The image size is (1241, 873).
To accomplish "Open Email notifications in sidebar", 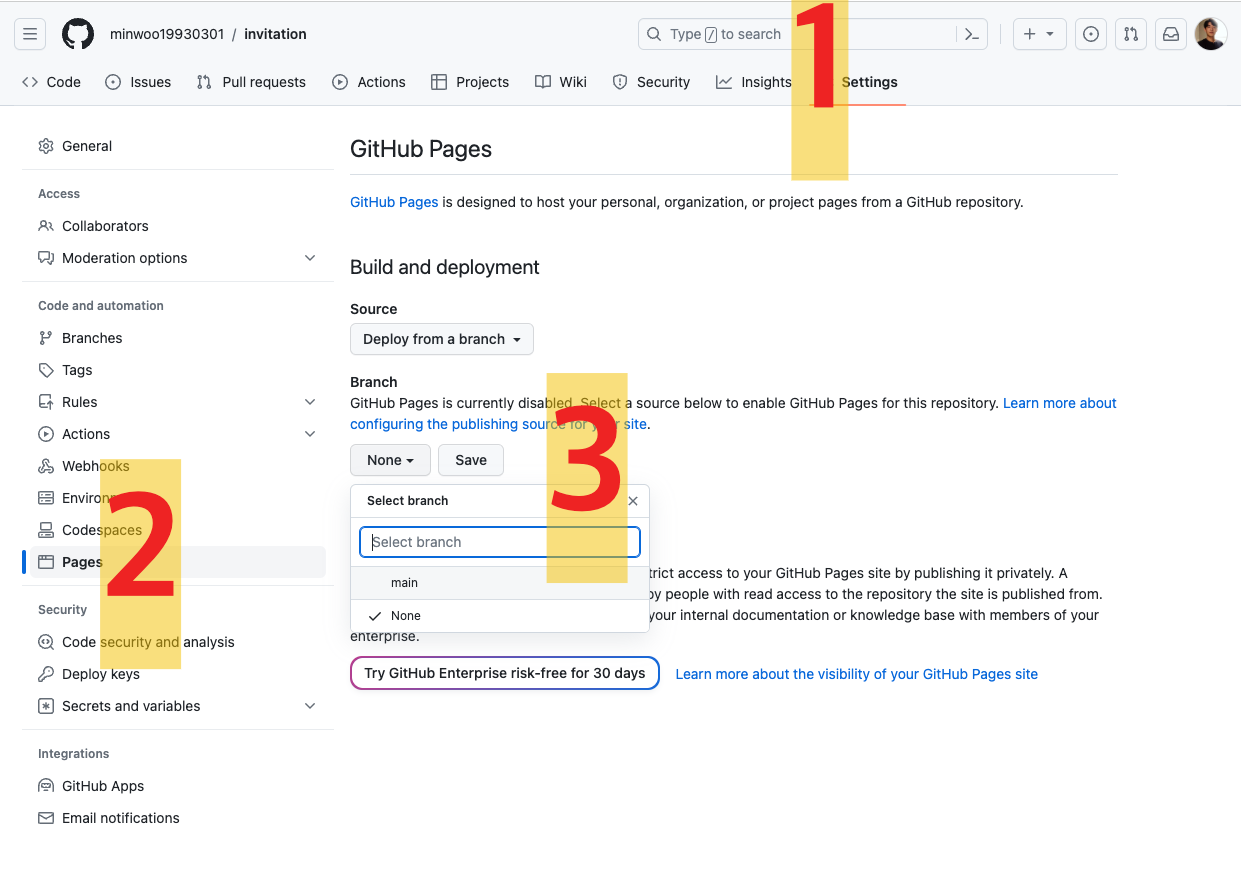I will coord(121,818).
